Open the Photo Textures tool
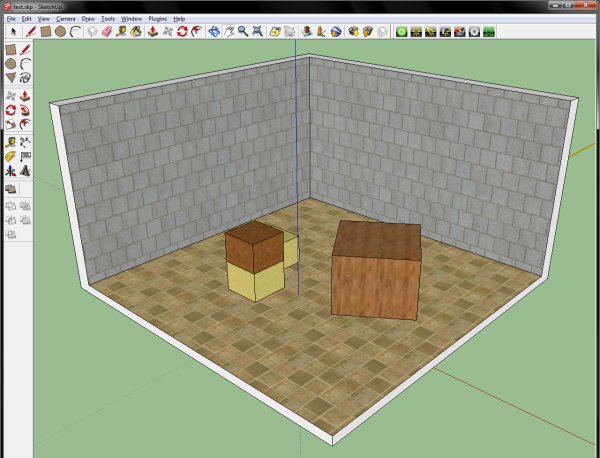 (307, 32)
